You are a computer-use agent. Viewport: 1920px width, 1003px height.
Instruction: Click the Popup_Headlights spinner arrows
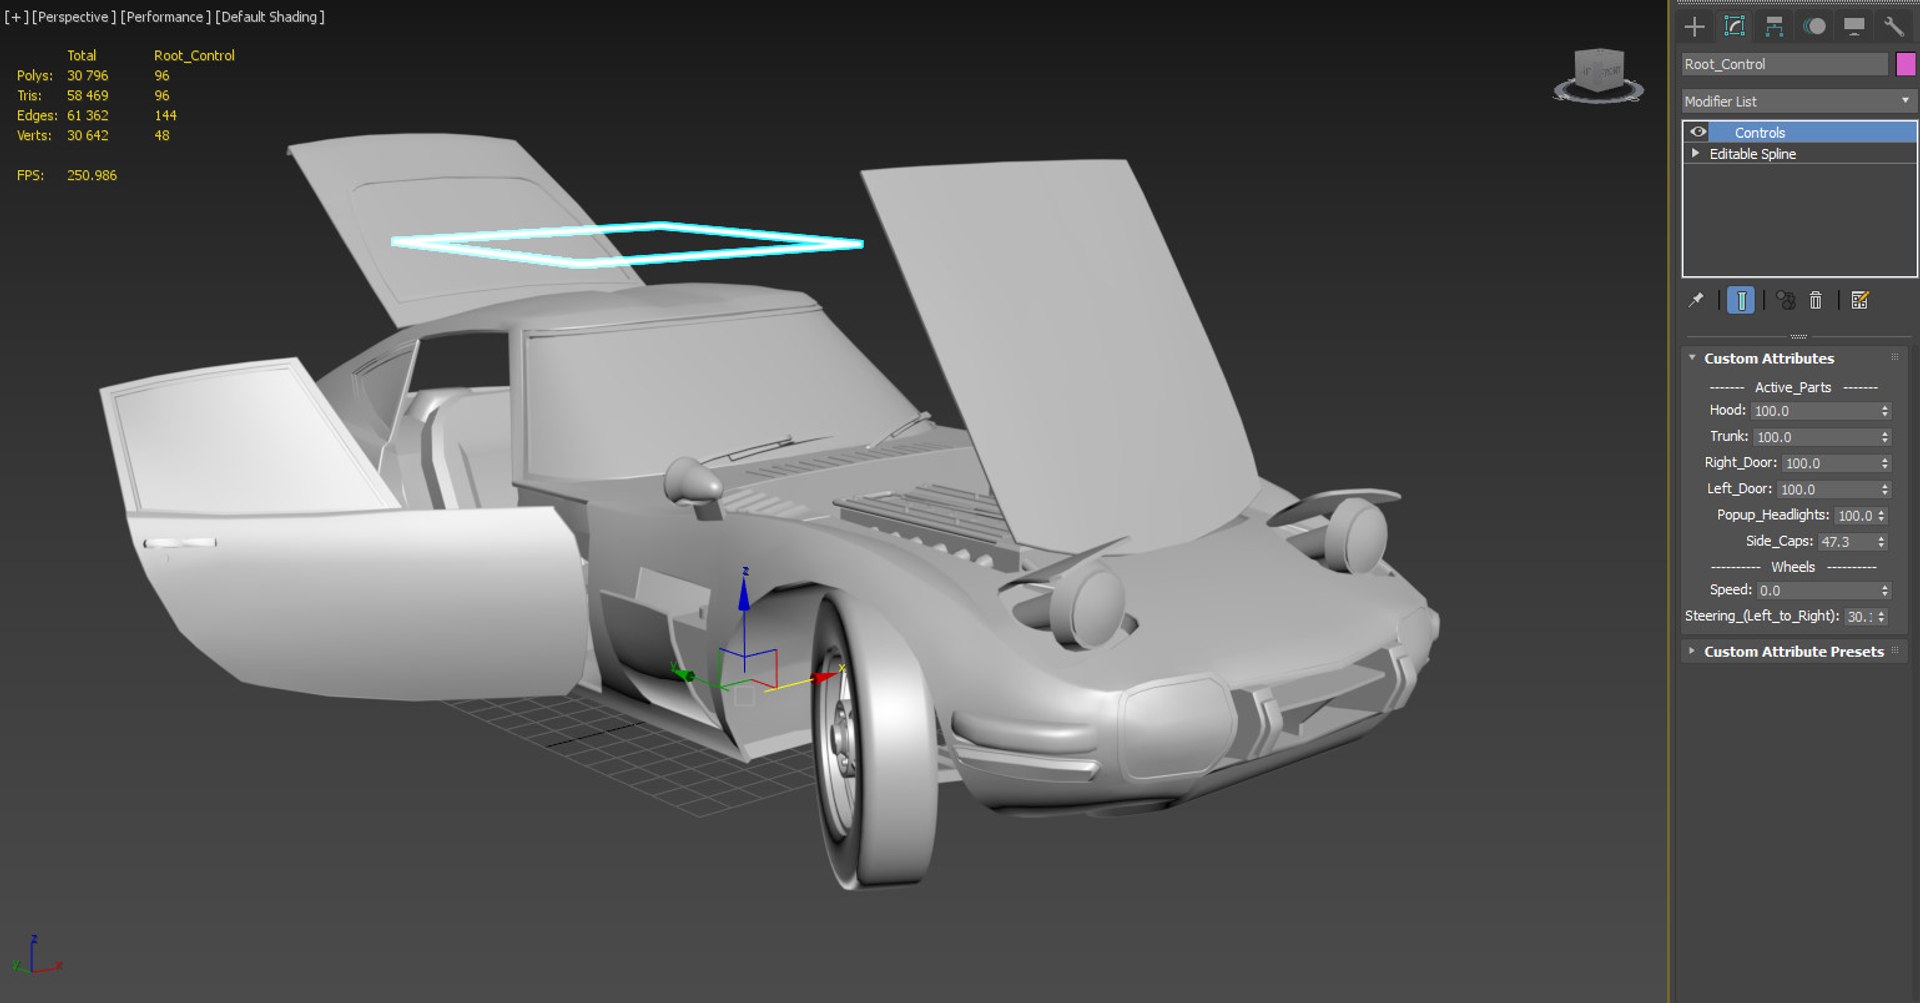click(x=1881, y=515)
